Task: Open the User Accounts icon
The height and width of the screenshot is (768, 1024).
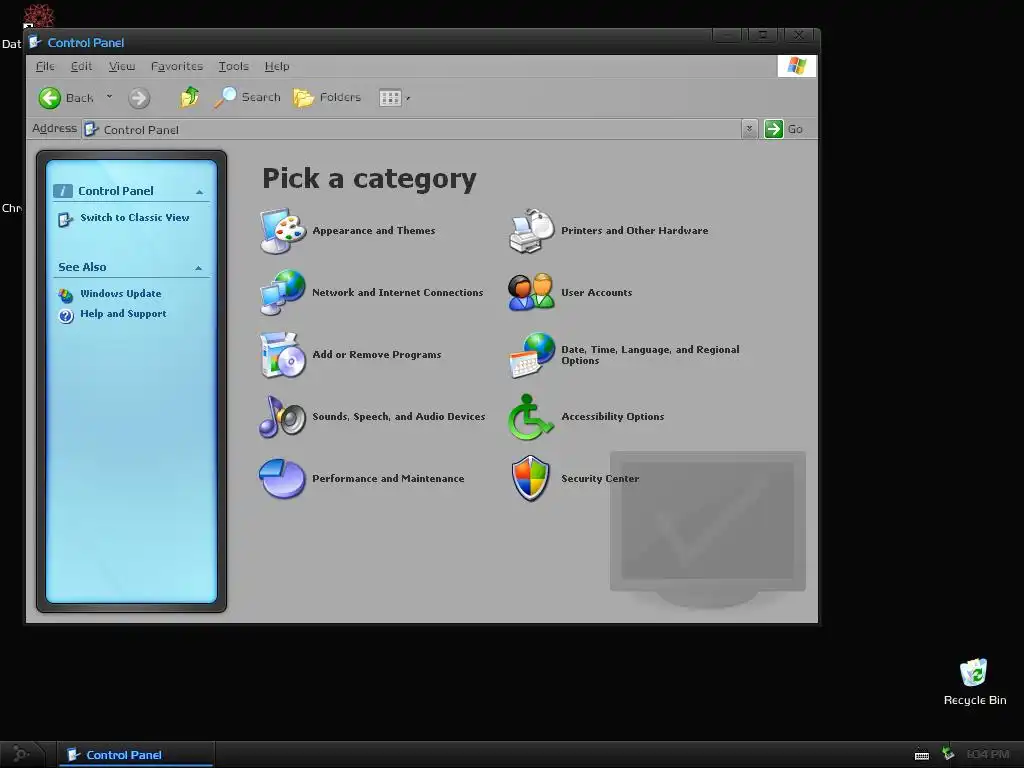Action: coord(532,293)
